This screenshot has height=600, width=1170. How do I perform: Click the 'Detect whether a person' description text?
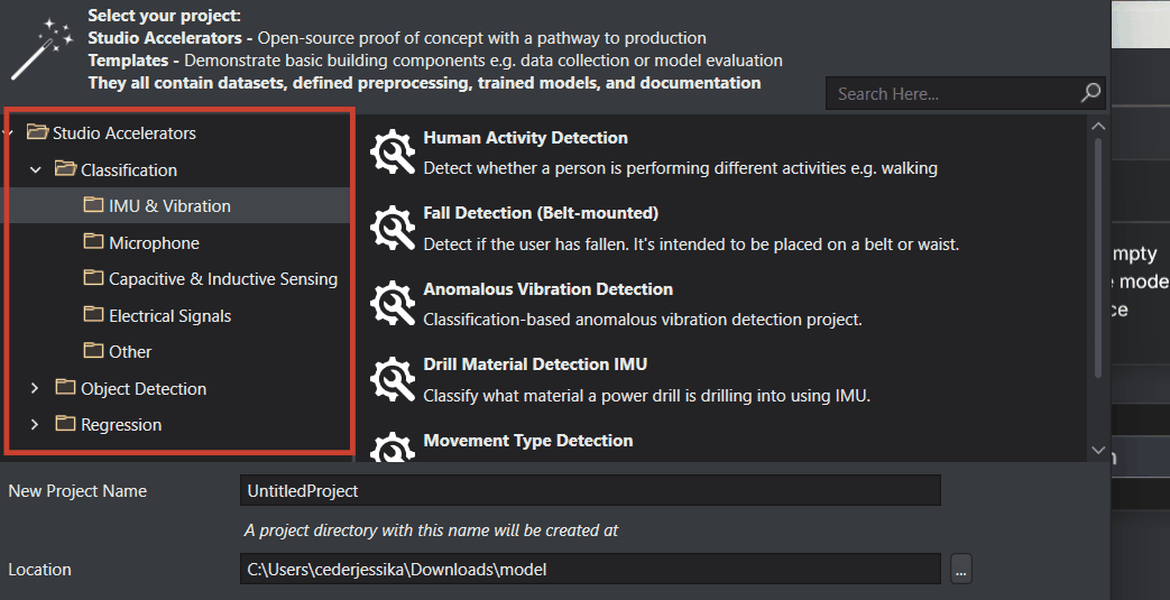coord(681,168)
